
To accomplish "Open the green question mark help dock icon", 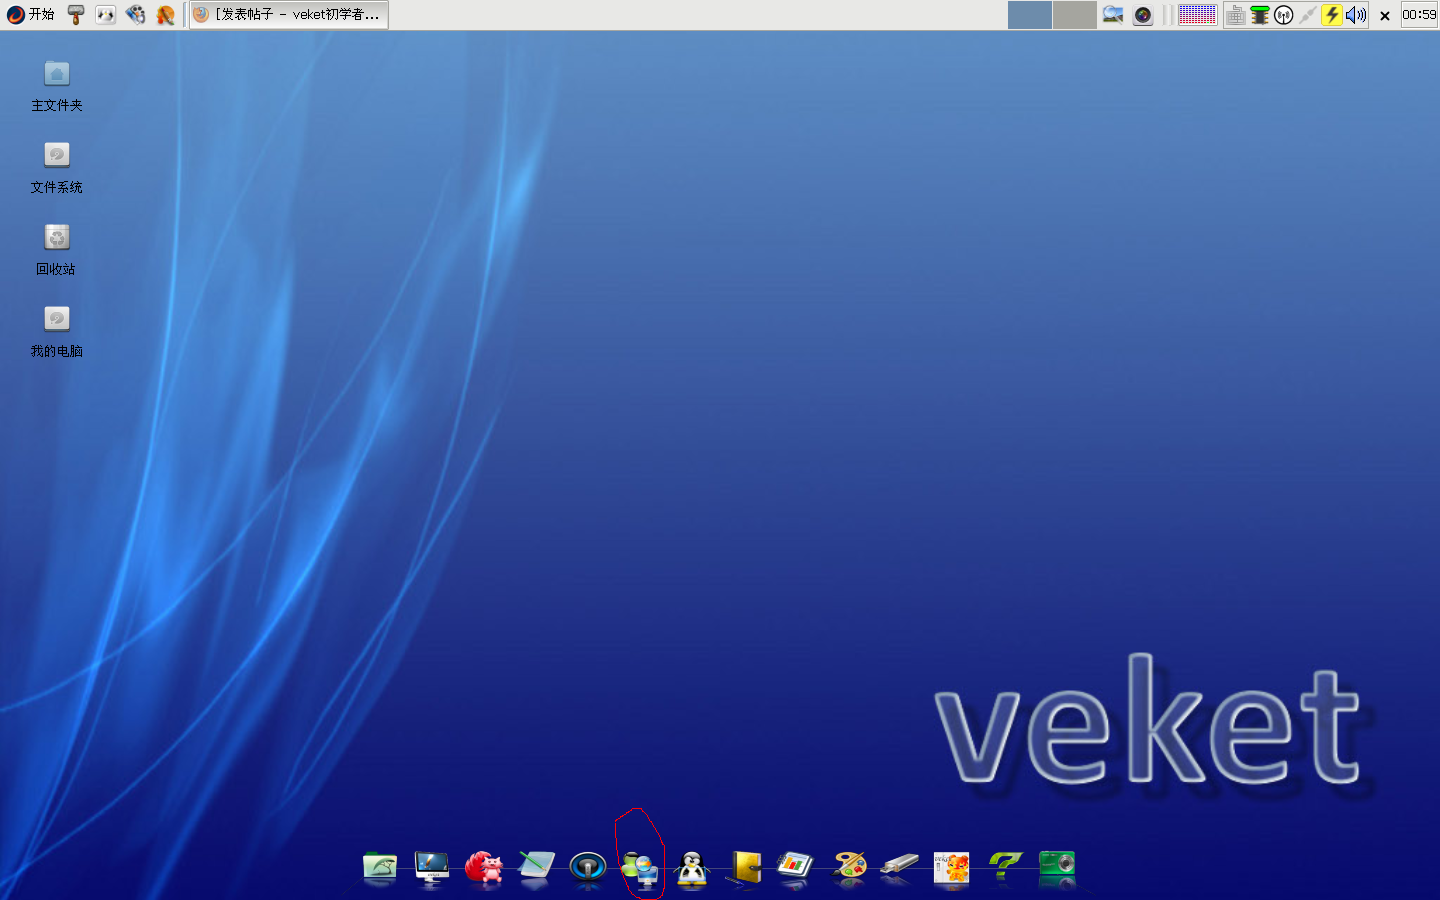I will point(1004,867).
